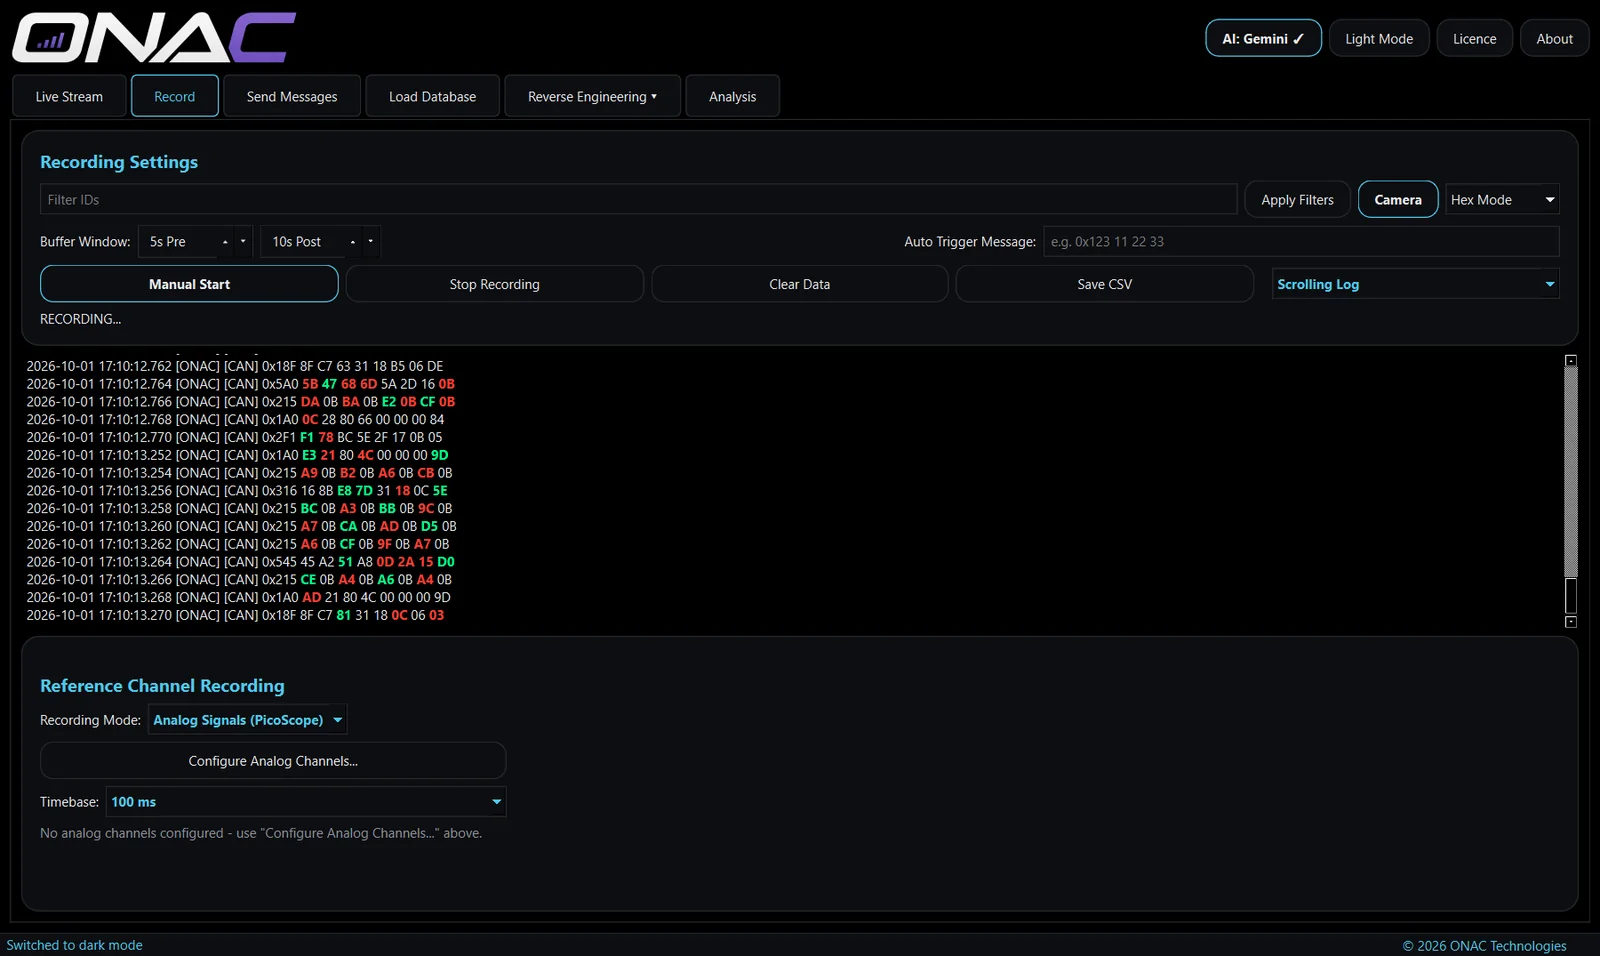Decrease the 10s Post buffer value
The height and width of the screenshot is (956, 1600).
[371, 242]
